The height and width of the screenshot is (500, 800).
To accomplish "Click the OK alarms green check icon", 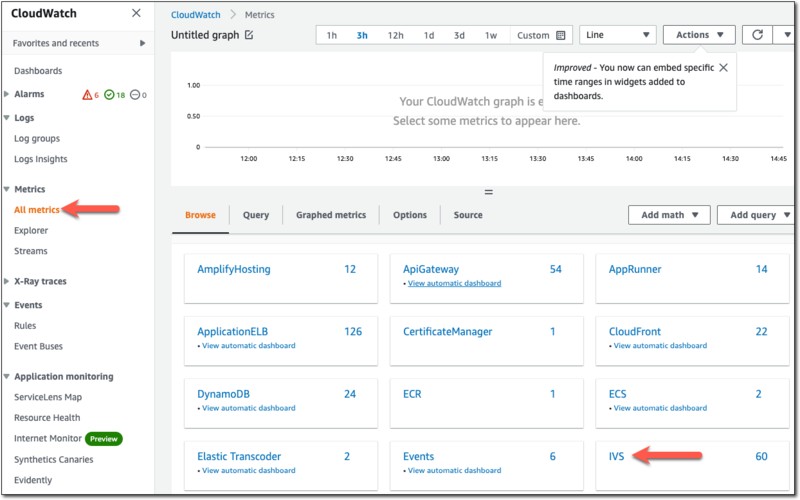I will (x=109, y=95).
